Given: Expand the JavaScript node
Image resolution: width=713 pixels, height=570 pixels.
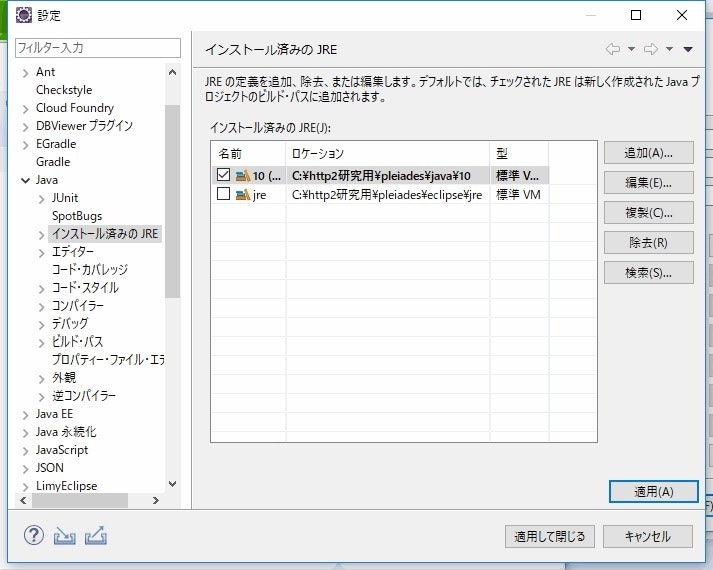Looking at the screenshot, I should tap(25, 451).
